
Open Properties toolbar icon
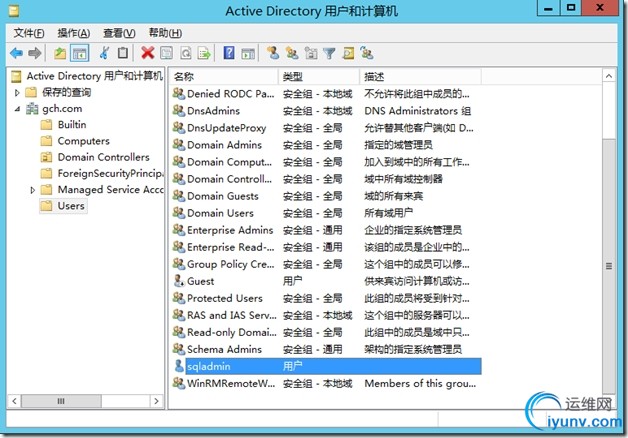167,53
